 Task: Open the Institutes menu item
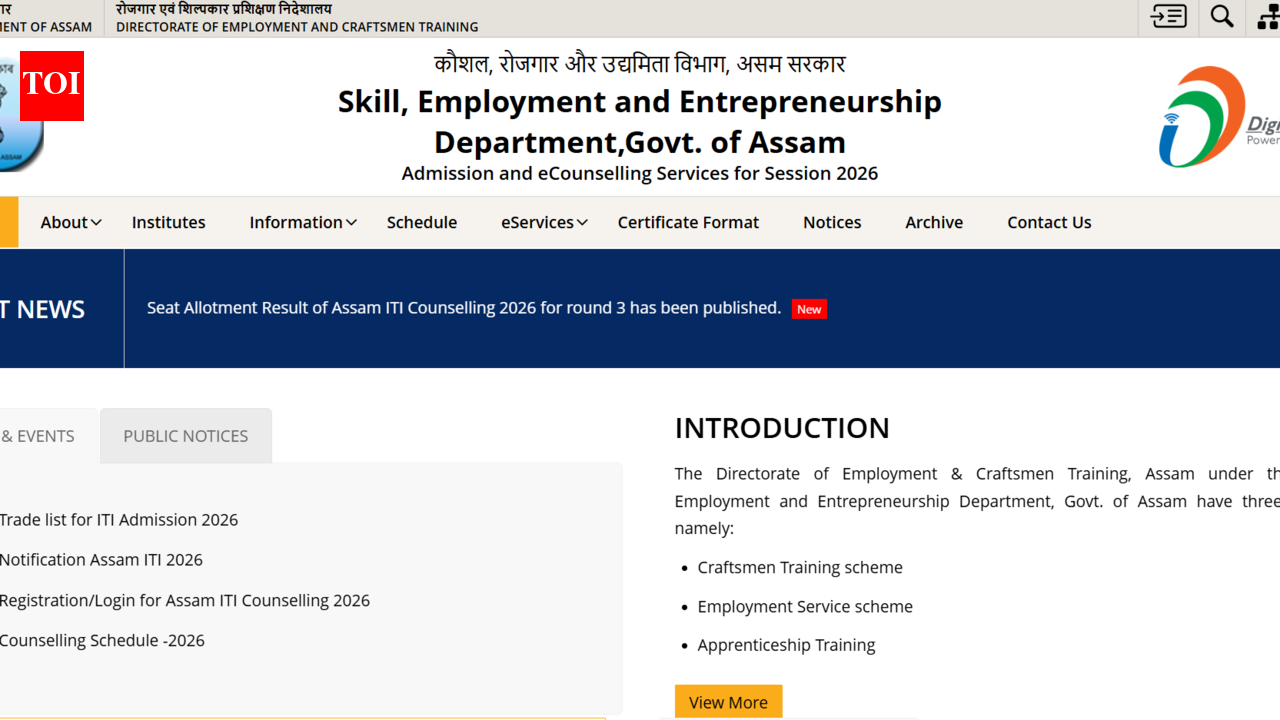point(168,223)
